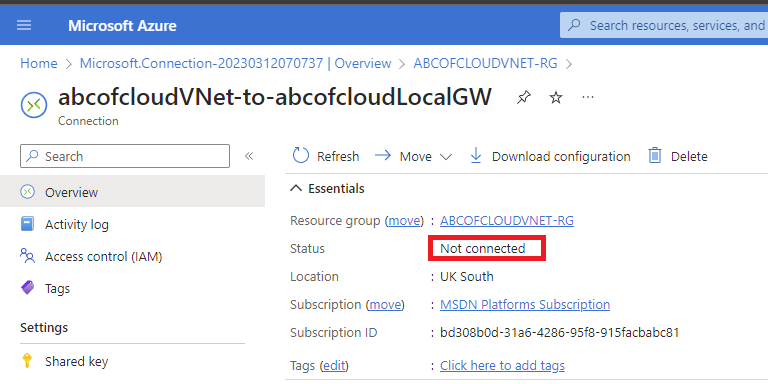Click the circular Refresh icon
The image size is (768, 384).
(x=301, y=156)
